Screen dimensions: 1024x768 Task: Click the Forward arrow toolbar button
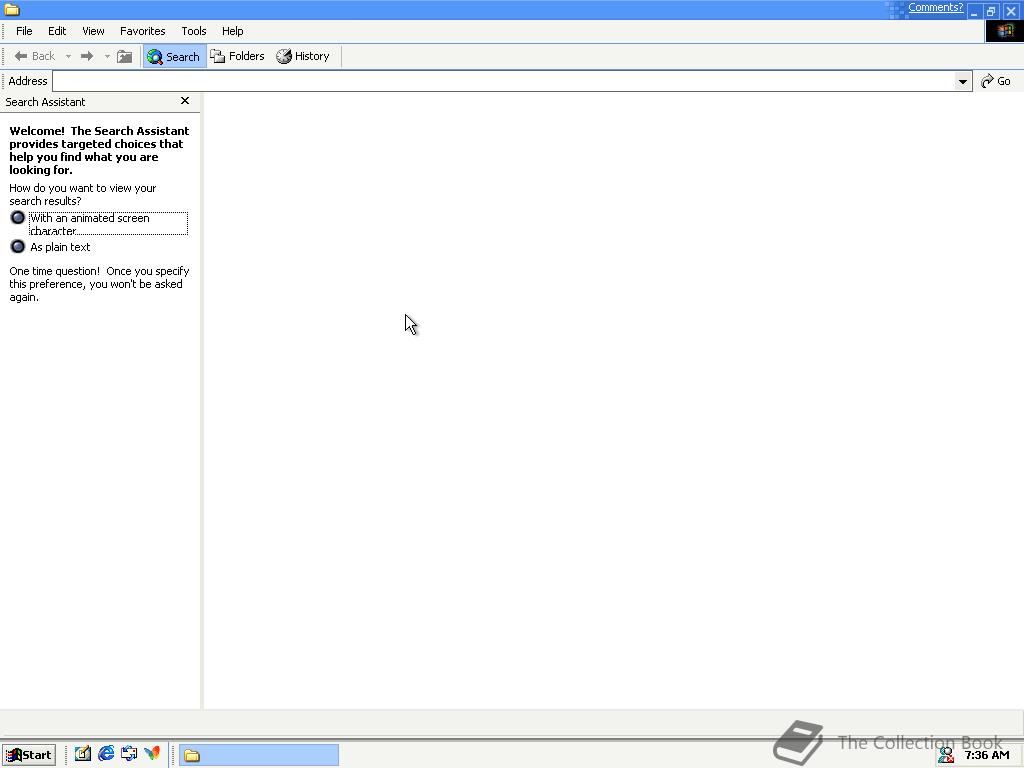87,56
